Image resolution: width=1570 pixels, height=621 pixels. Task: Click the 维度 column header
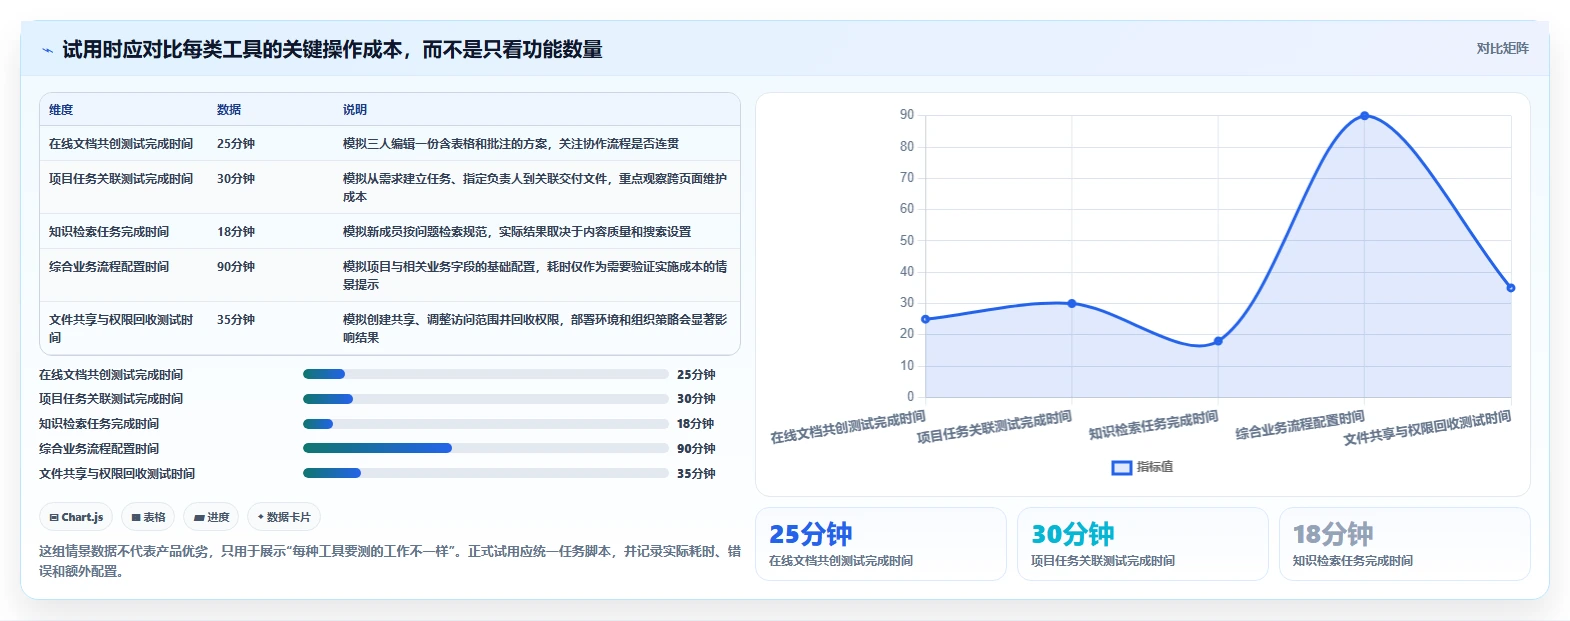(x=61, y=110)
